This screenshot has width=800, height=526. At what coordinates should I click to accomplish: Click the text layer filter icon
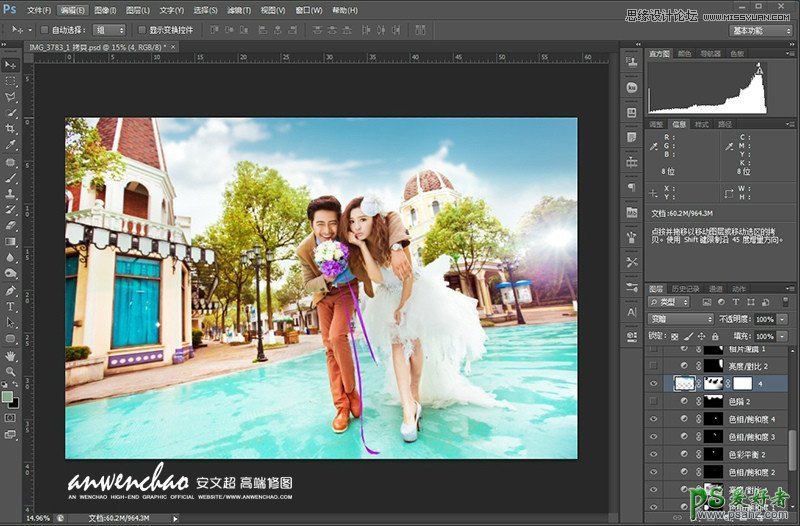(x=736, y=301)
